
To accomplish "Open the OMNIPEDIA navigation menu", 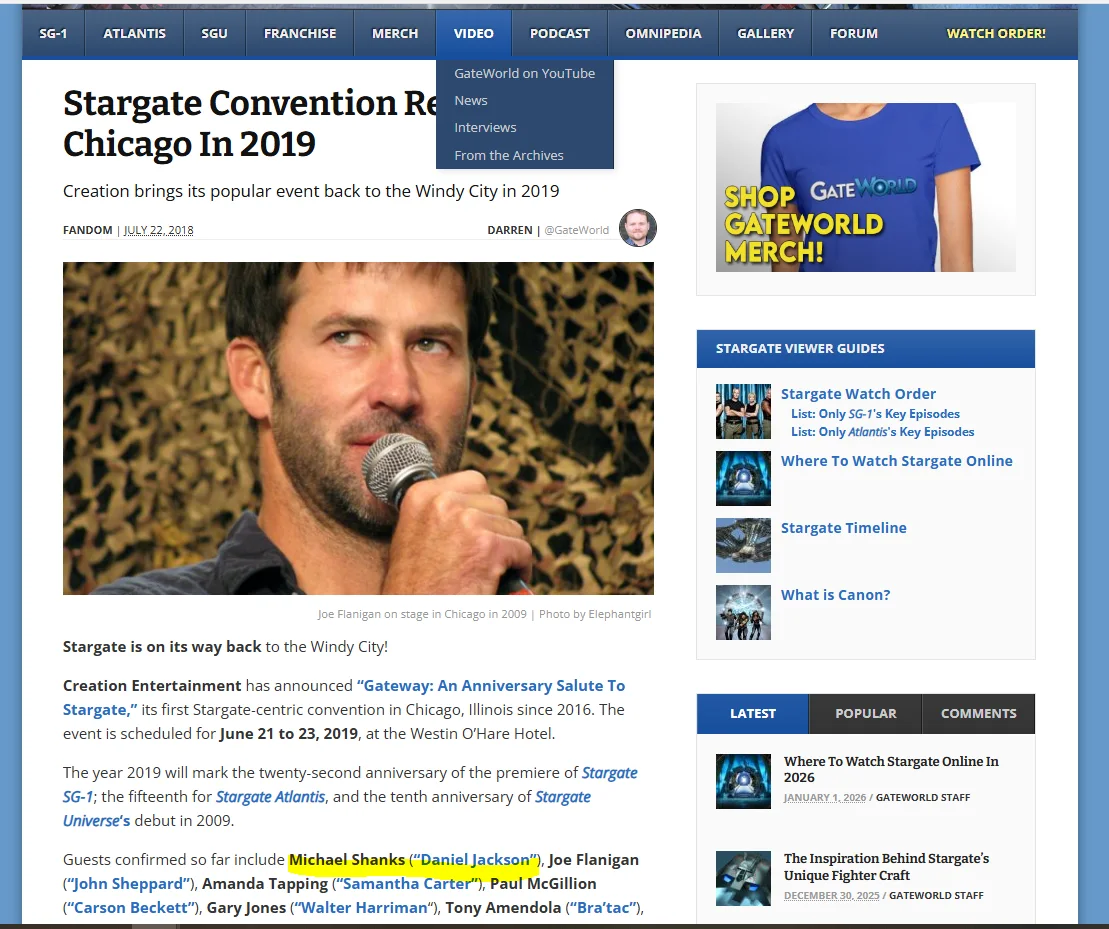I will click(x=663, y=33).
